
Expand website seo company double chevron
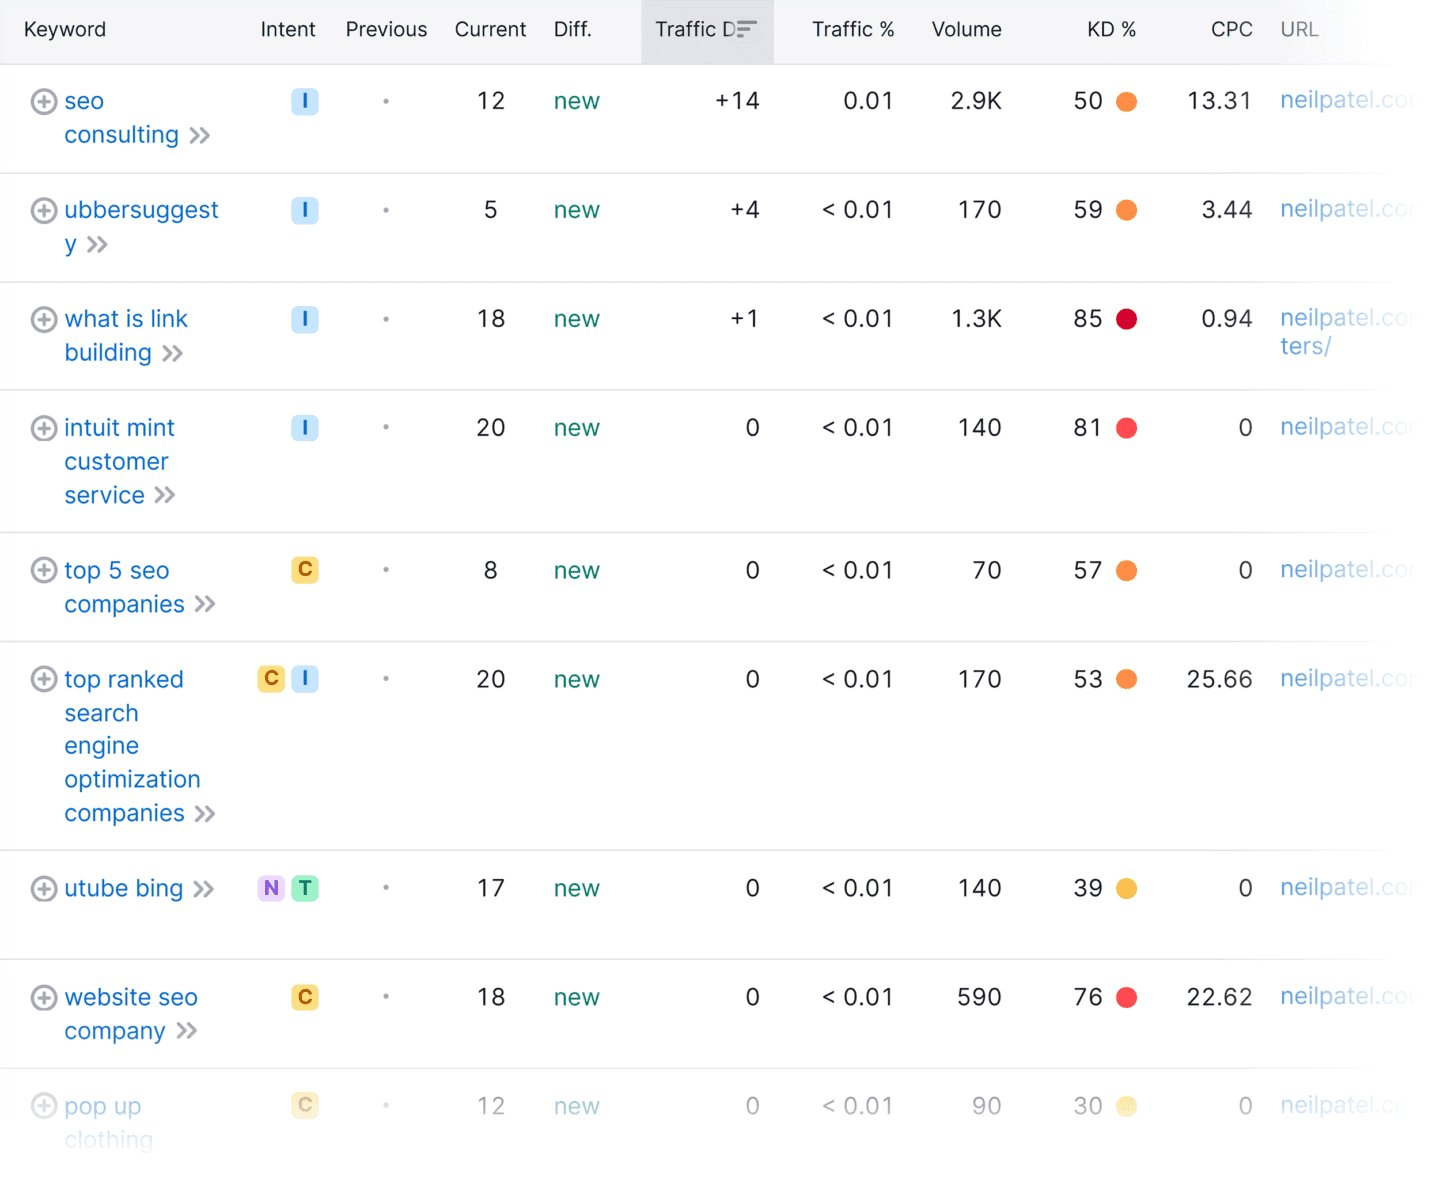point(187,1031)
